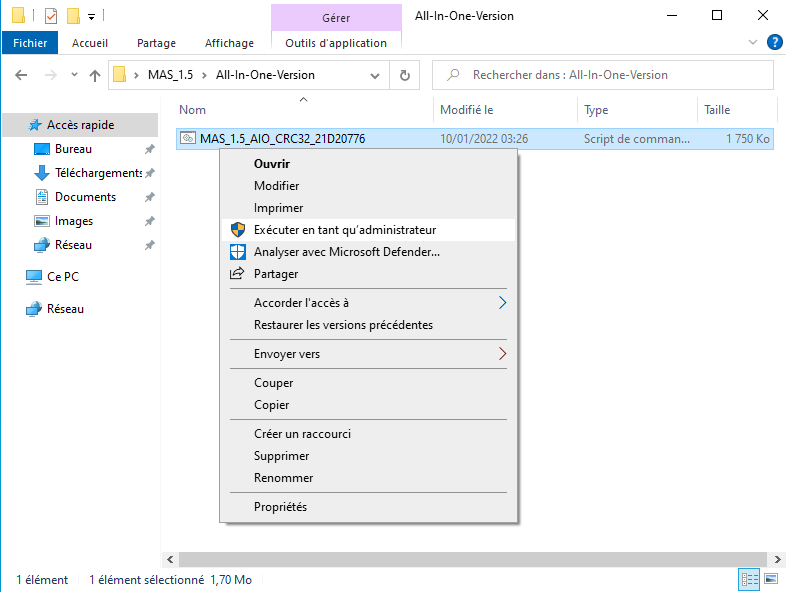Image resolution: width=787 pixels, height=592 pixels.
Task: Click the pin icon next to Images
Action: tap(150, 221)
